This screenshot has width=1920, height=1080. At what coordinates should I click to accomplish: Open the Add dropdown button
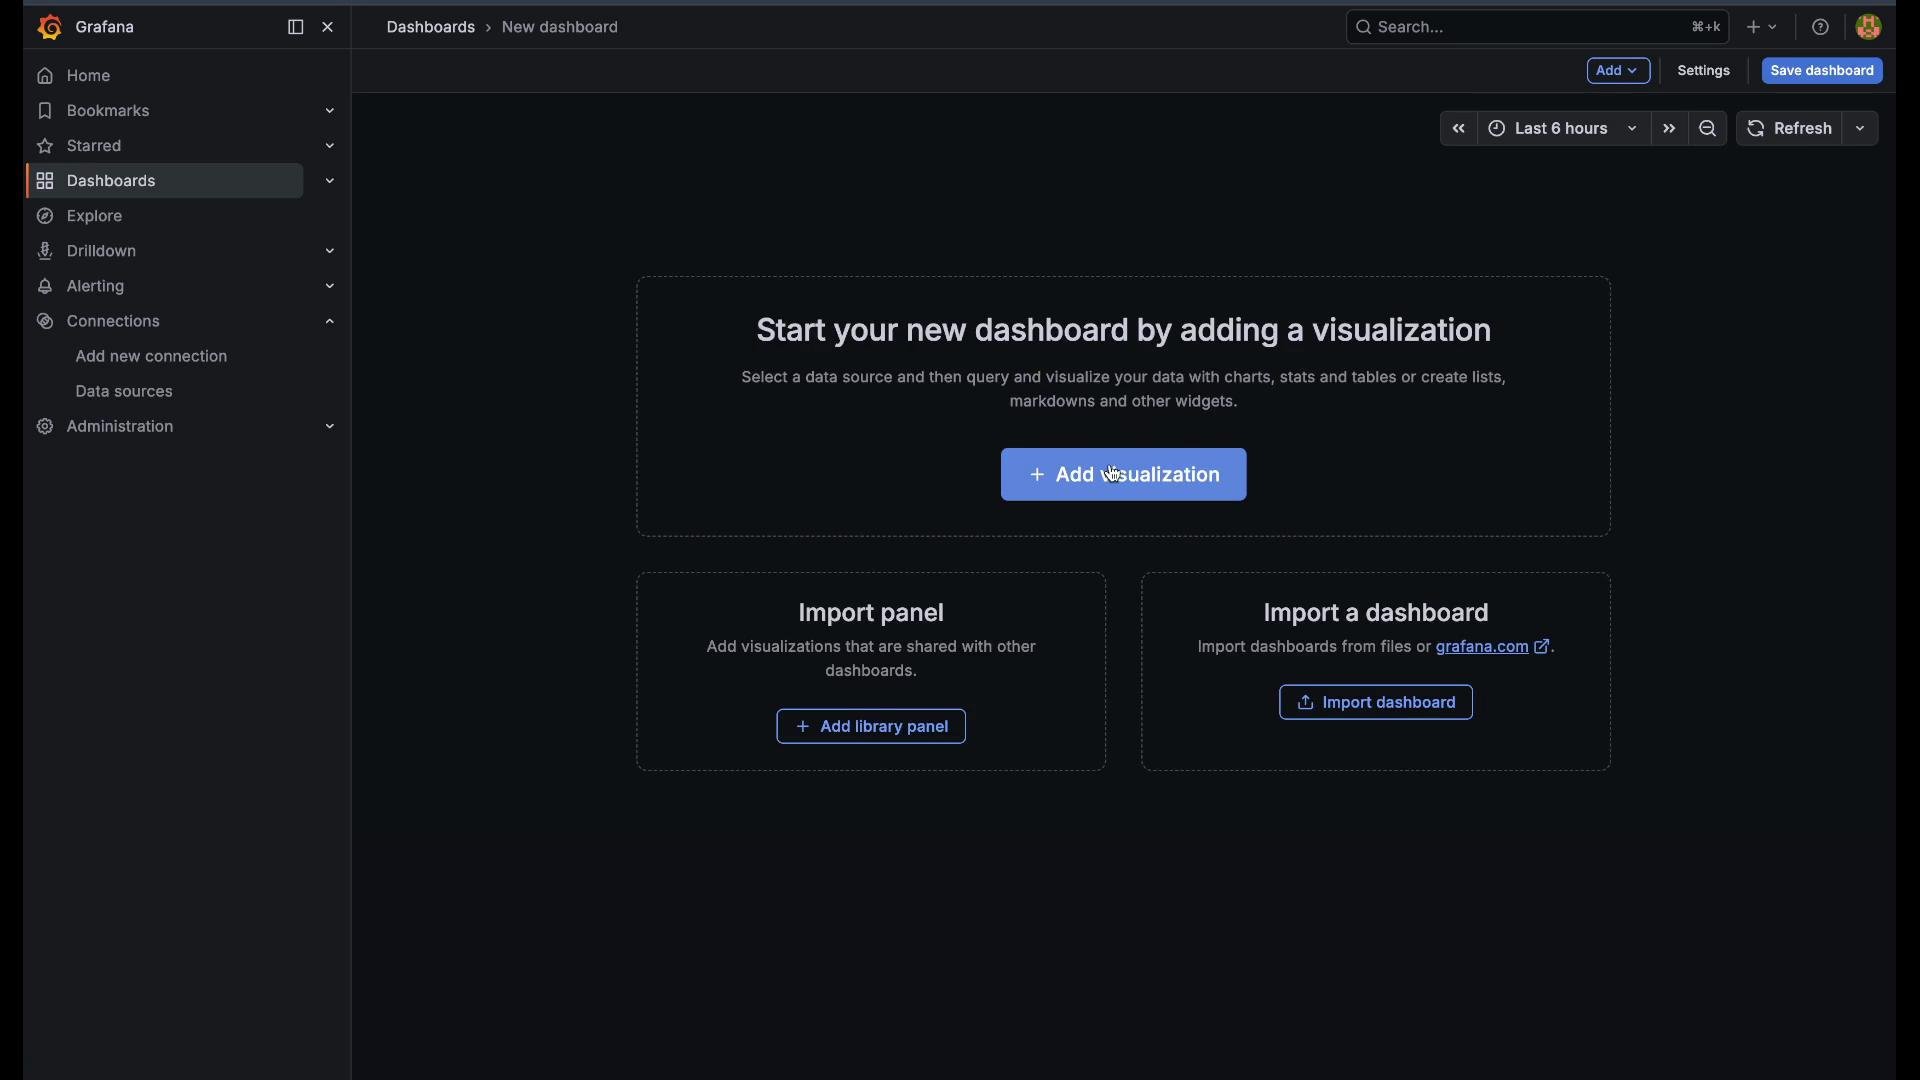(1618, 71)
